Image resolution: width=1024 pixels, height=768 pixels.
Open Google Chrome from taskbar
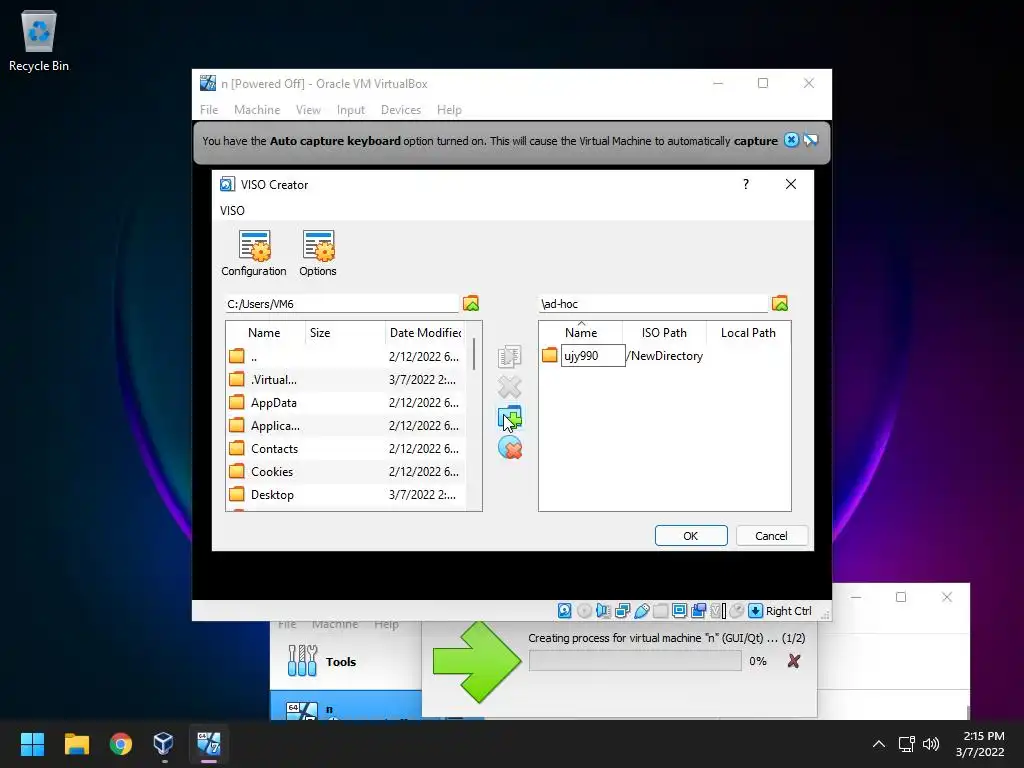coord(120,744)
